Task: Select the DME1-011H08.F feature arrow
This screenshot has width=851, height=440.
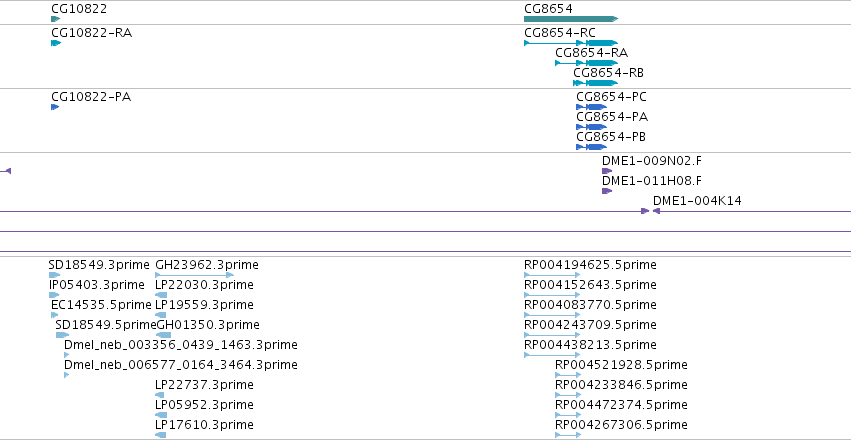Action: [x=607, y=191]
